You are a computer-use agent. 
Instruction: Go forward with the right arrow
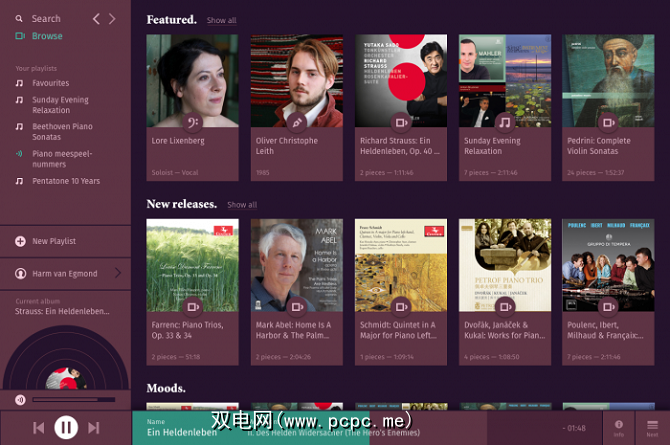click(x=112, y=19)
